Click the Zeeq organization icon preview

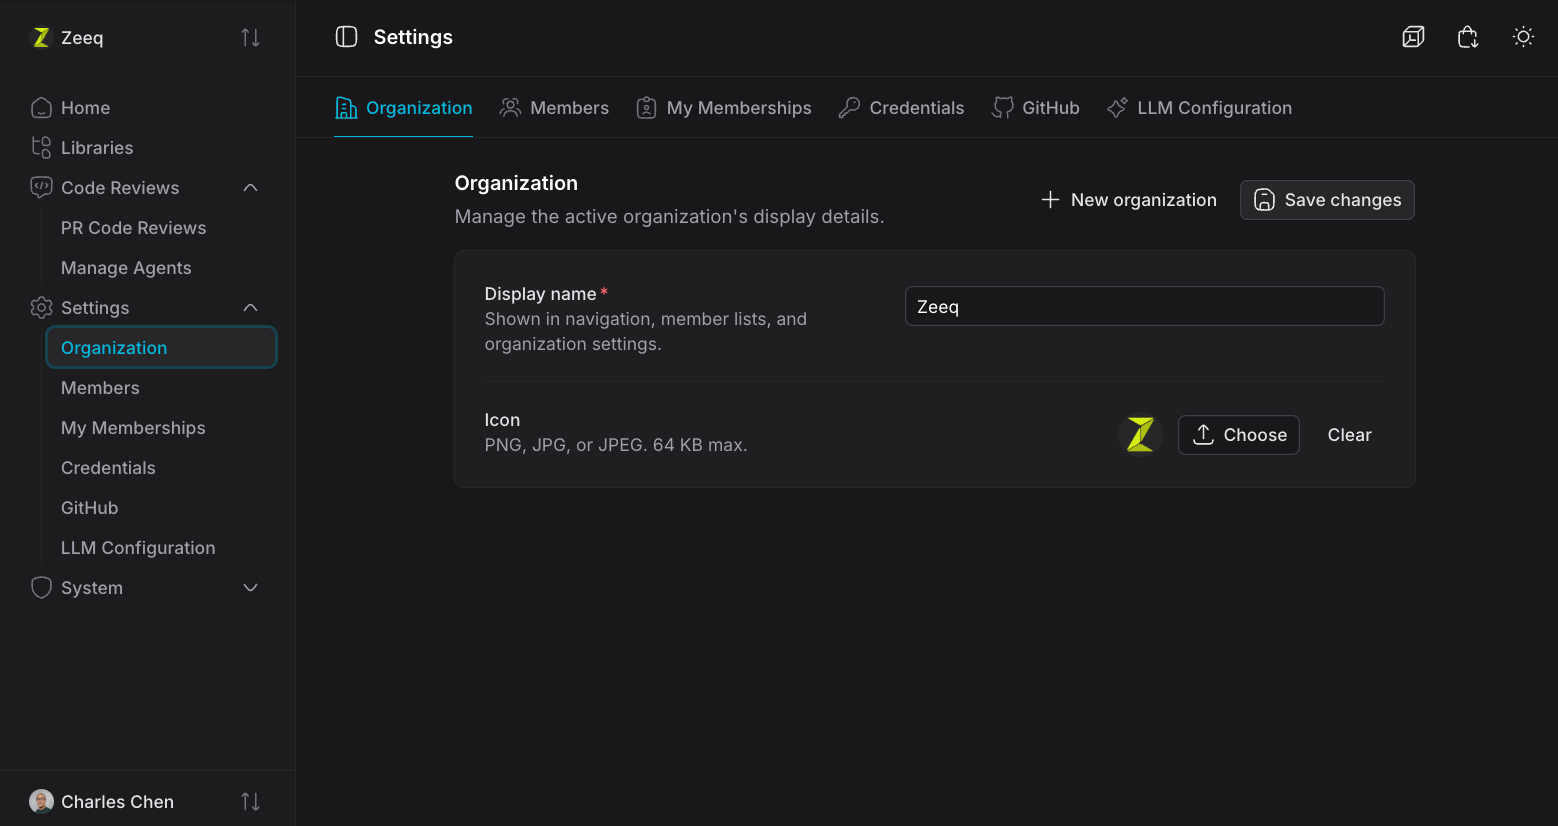tap(1140, 435)
